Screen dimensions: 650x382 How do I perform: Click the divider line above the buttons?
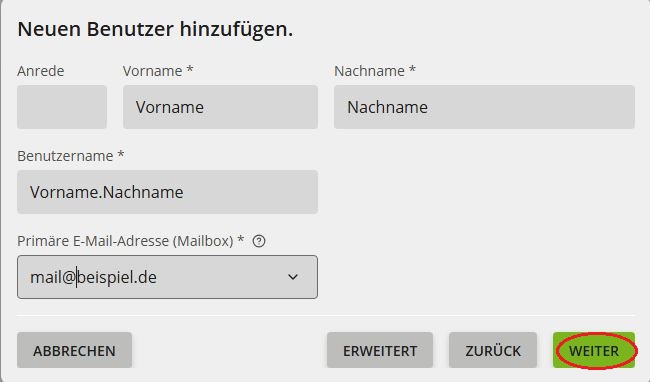[326, 315]
